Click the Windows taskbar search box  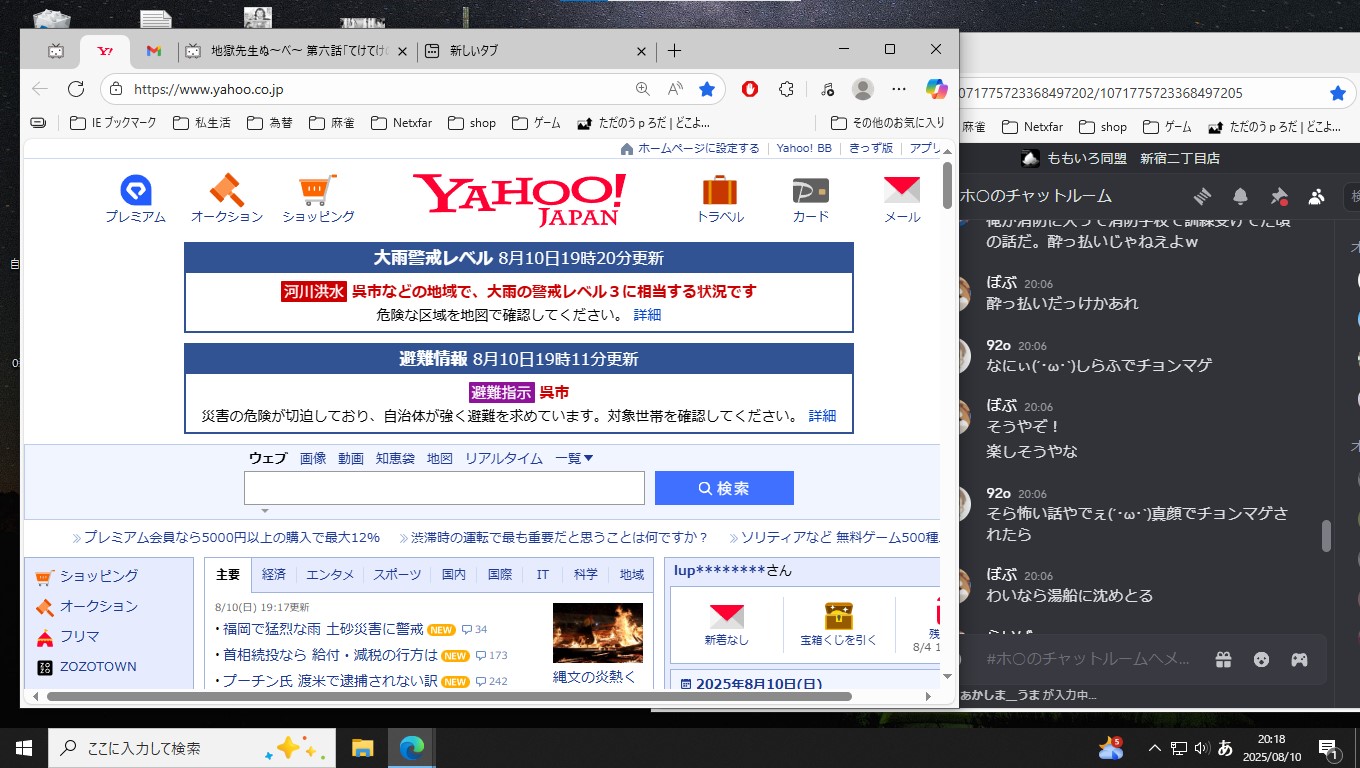pyautogui.click(x=191, y=747)
